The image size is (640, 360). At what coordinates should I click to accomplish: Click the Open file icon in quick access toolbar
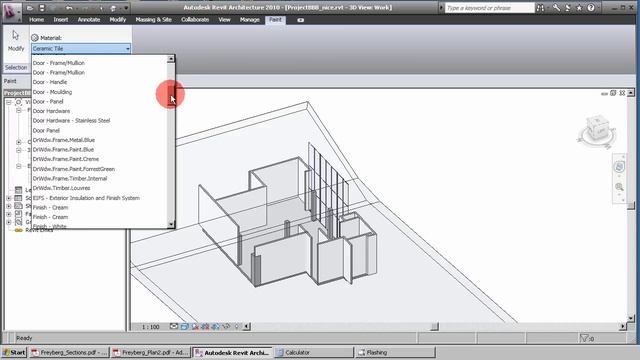pos(30,8)
